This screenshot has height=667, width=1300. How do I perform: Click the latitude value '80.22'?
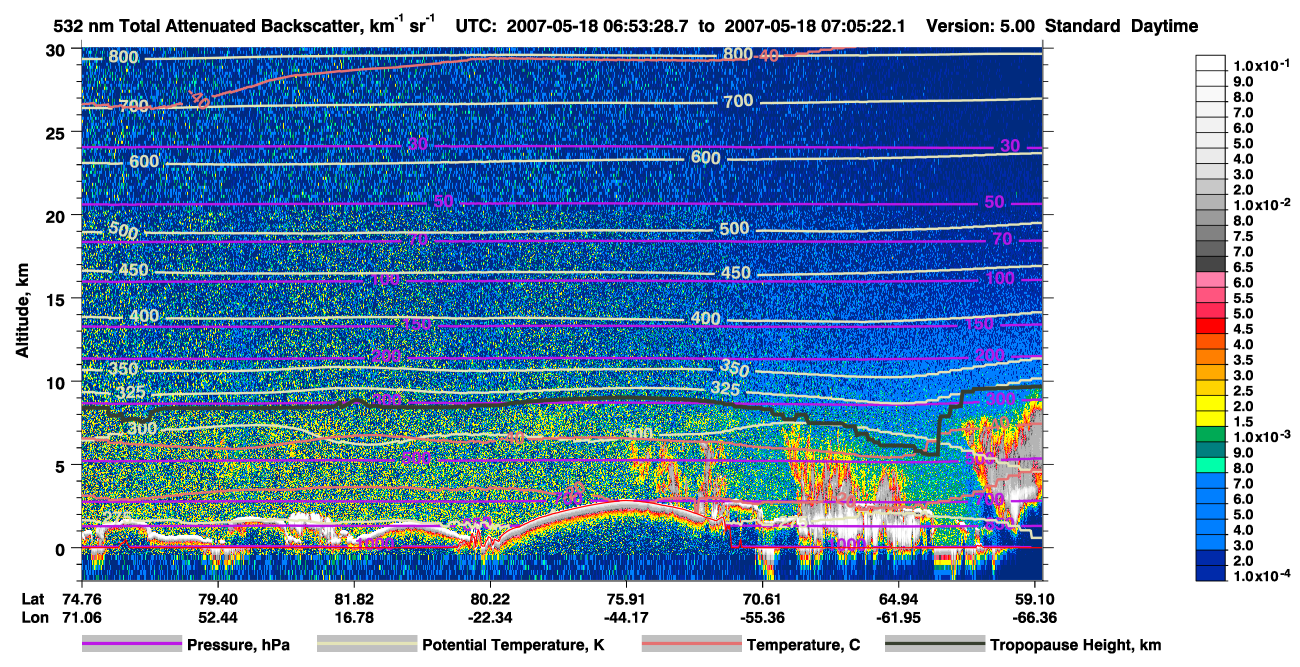pos(489,598)
